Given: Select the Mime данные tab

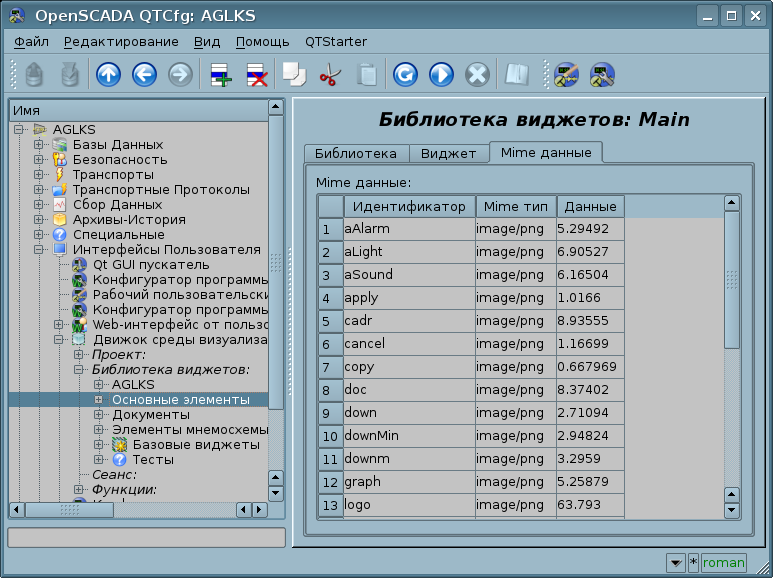Looking at the screenshot, I should click(546, 152).
